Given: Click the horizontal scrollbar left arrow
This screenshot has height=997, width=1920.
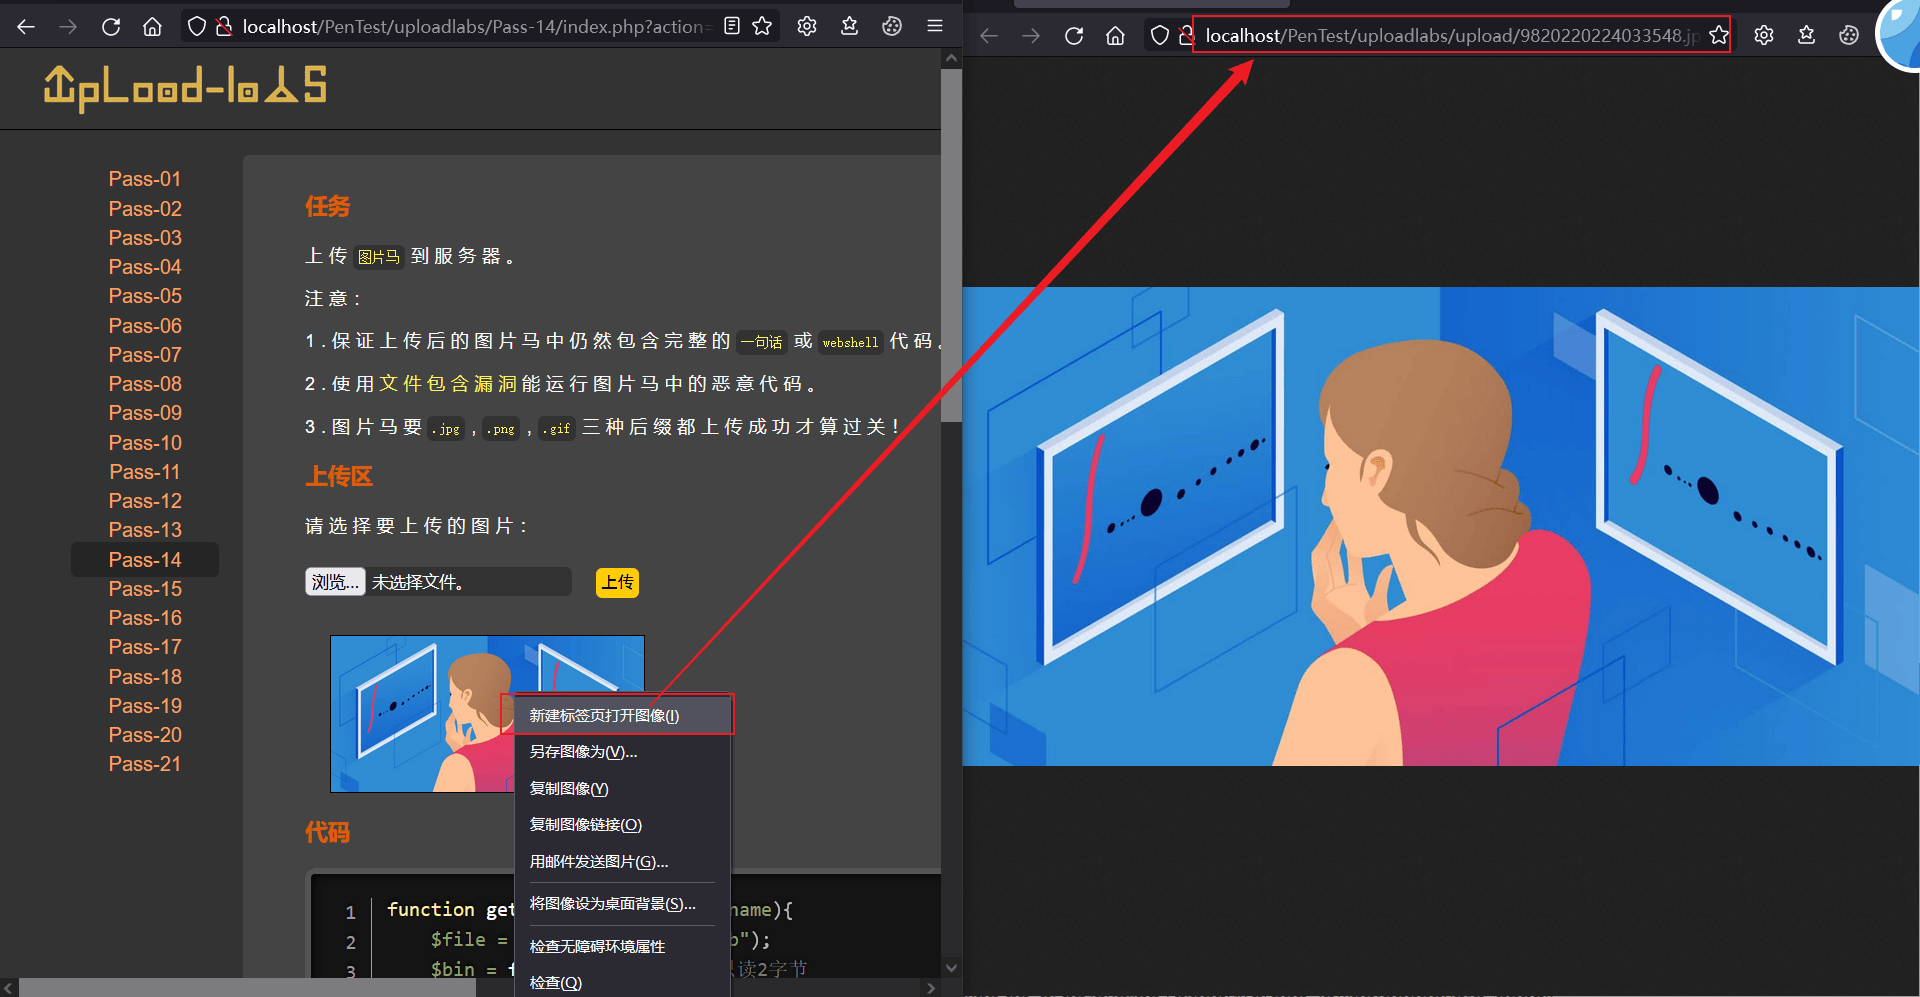Looking at the screenshot, I should (x=9, y=988).
